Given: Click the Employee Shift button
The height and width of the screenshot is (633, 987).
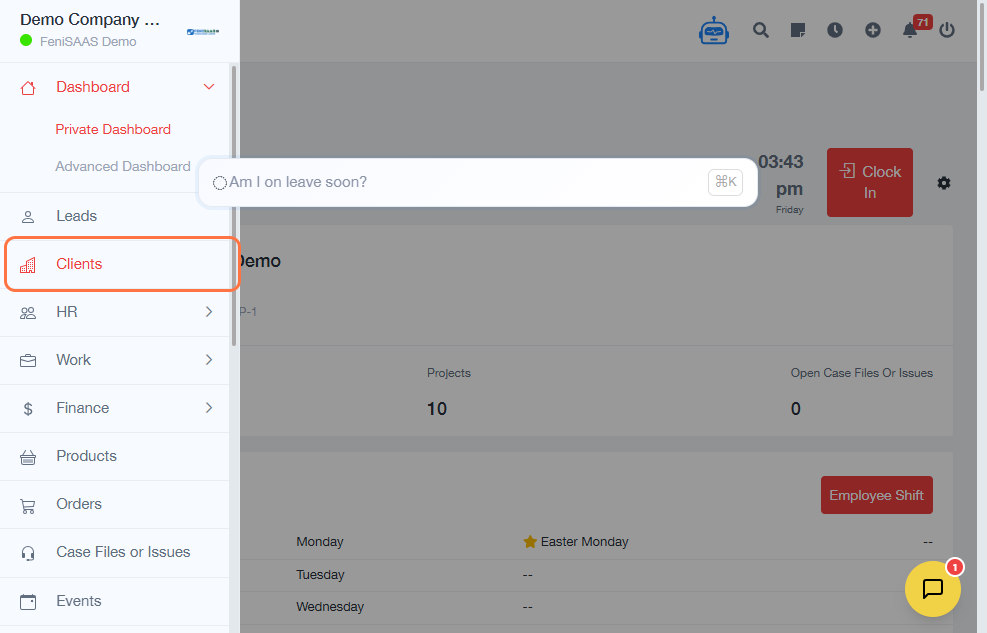Looking at the screenshot, I should (876, 495).
